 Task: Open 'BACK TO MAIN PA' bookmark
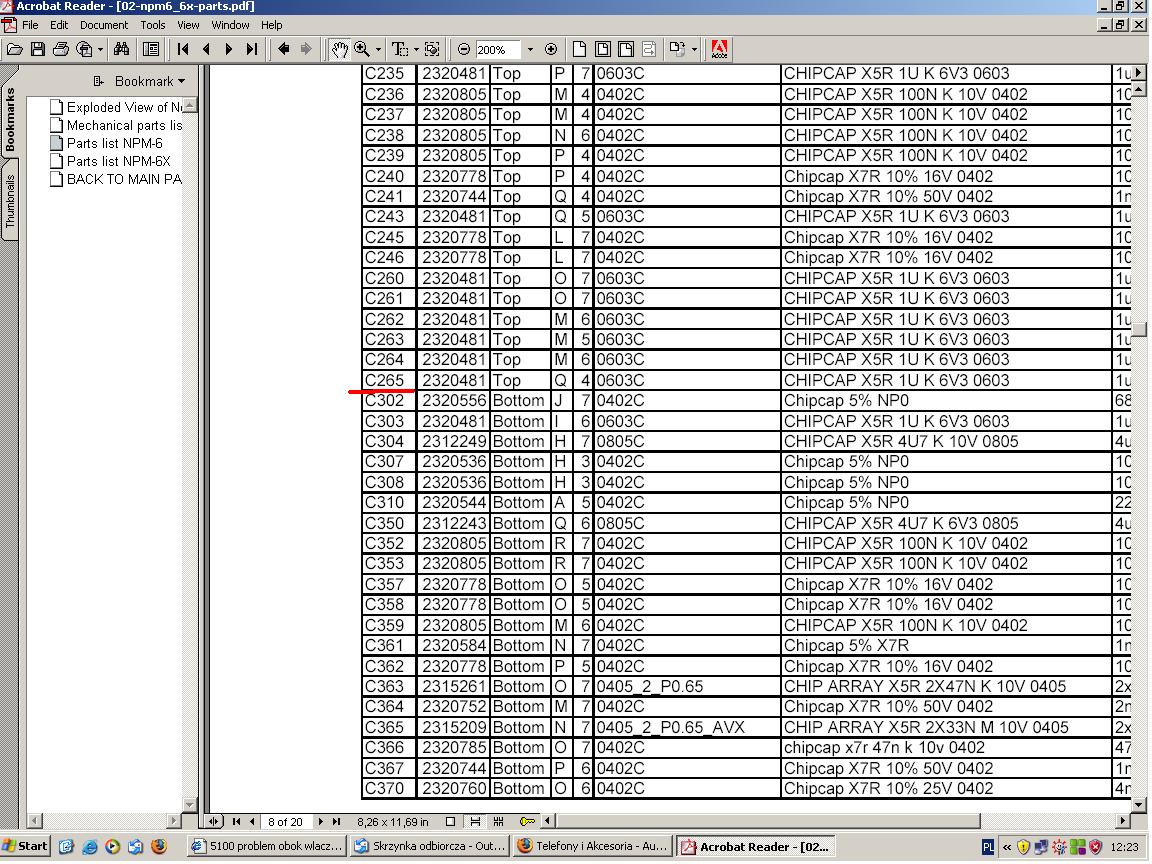pos(115,179)
